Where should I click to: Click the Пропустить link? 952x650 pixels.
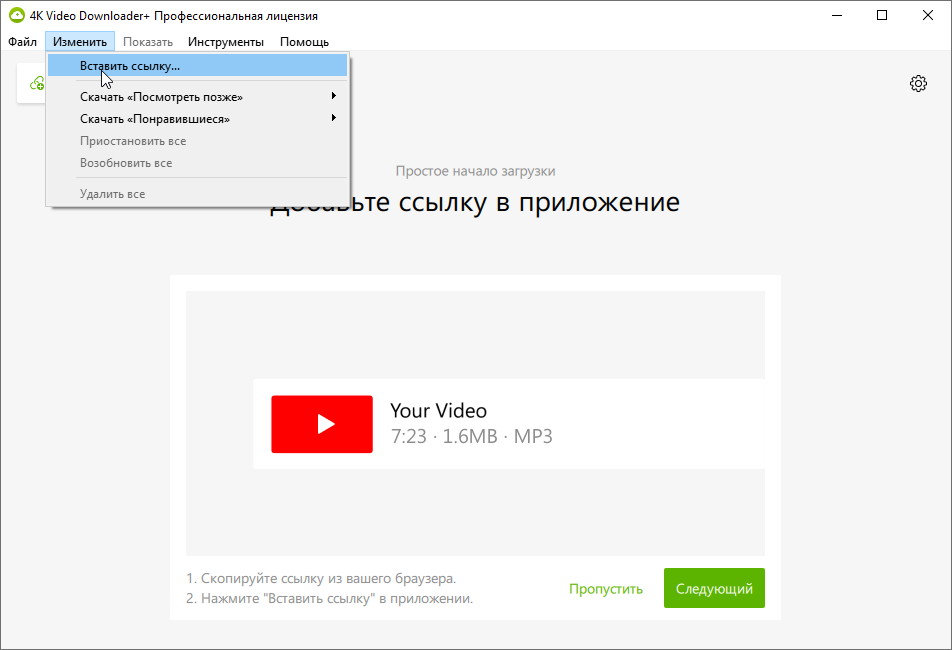(606, 589)
